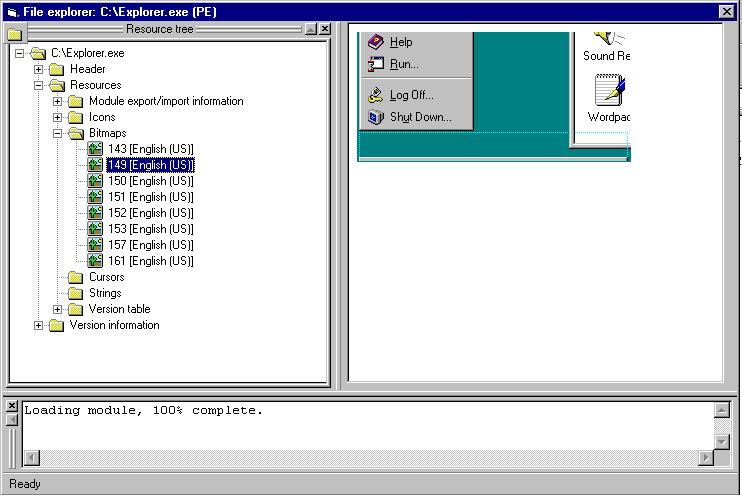
Task: Select 157 [English (US)] bitmap entry
Action: 150,245
